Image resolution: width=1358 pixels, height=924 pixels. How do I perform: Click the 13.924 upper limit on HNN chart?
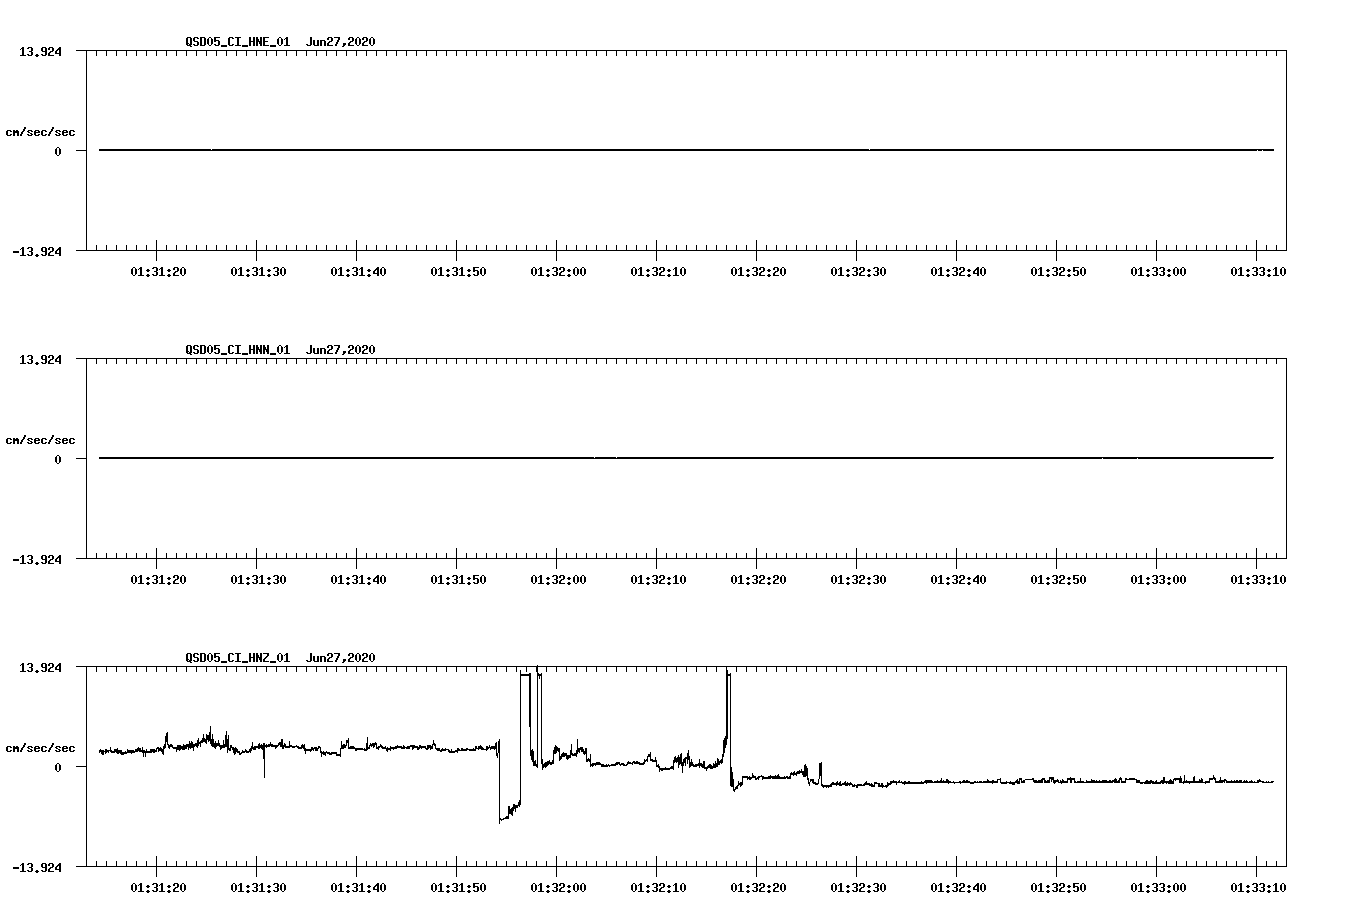[40, 360]
